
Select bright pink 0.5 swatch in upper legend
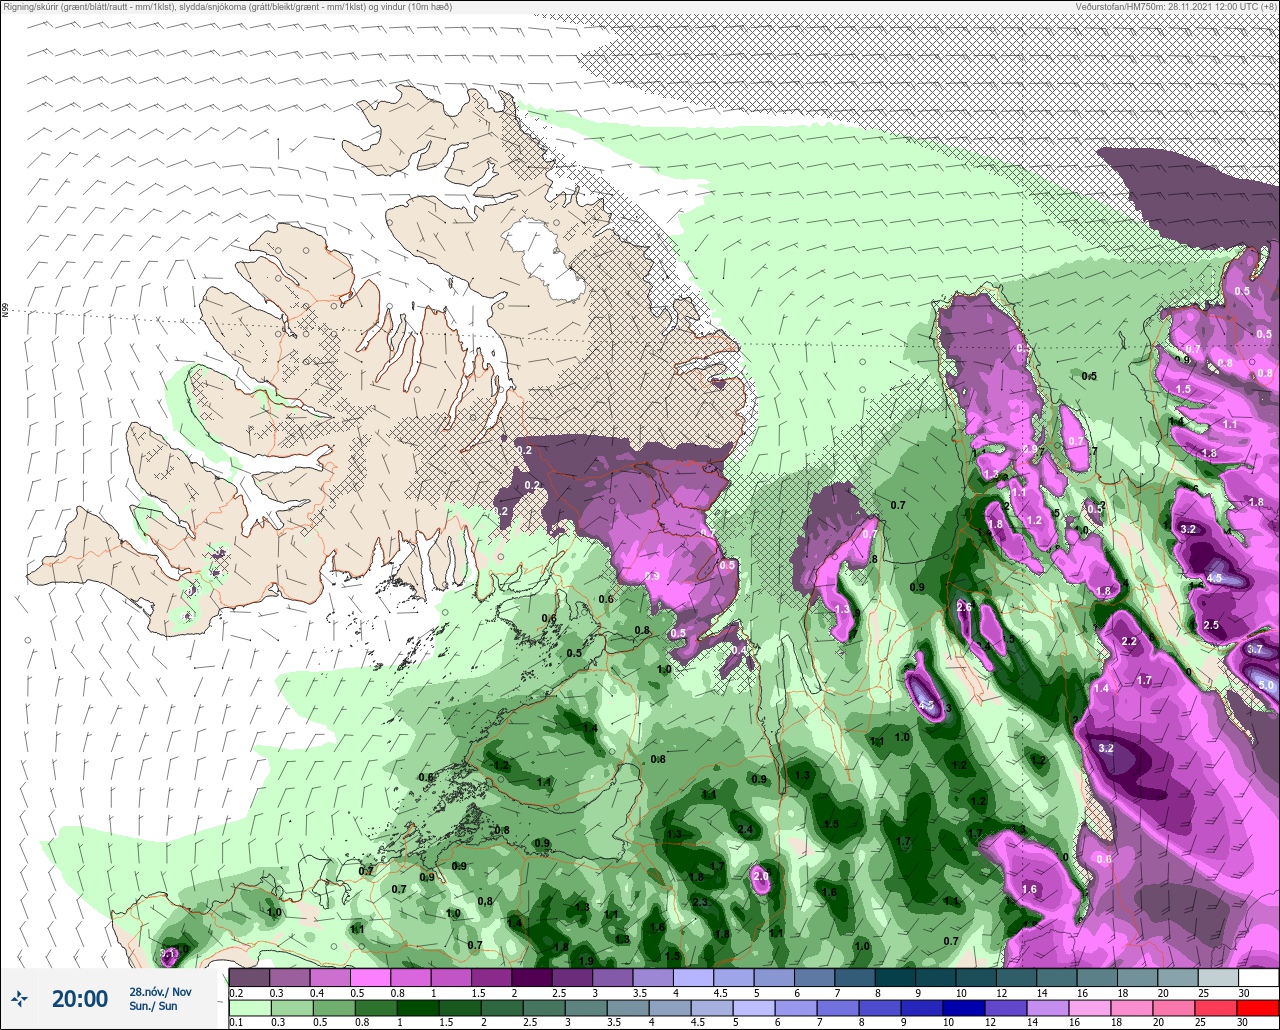tap(370, 977)
